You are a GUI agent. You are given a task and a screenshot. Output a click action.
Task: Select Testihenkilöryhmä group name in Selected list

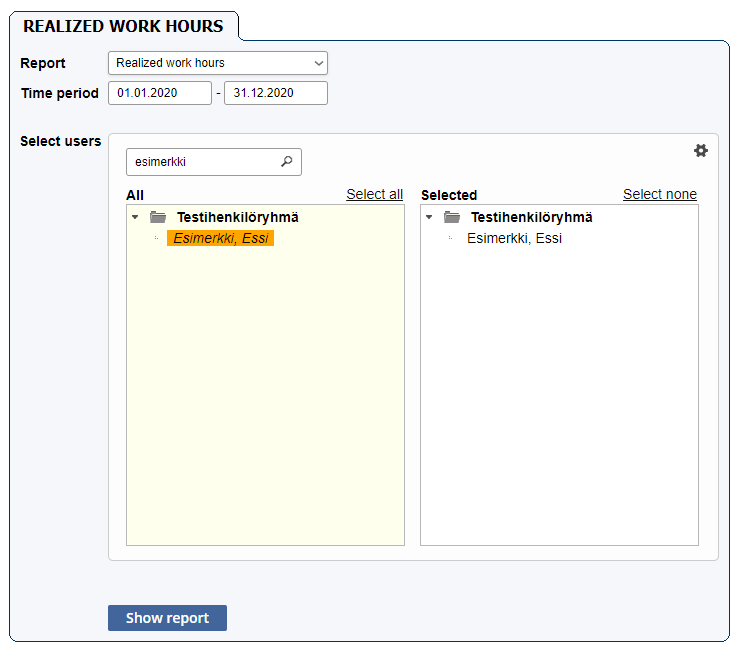(x=531, y=217)
